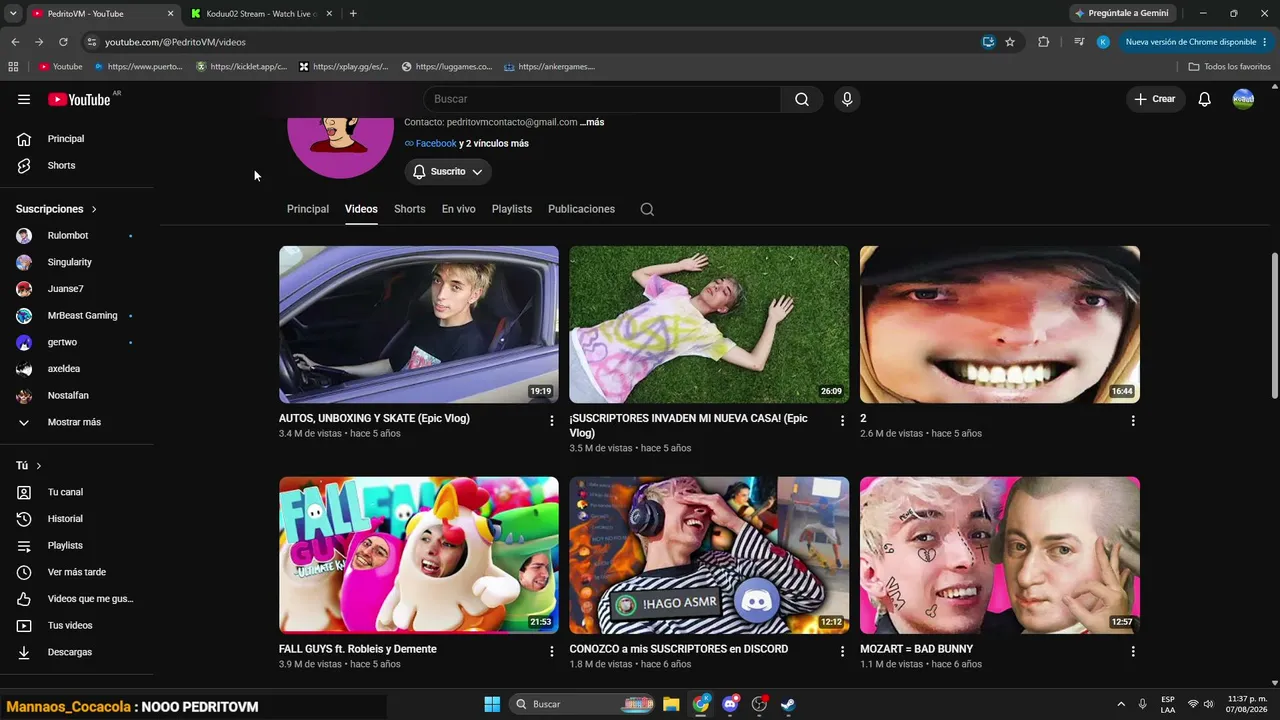
Task: Open Youtube bookmark in bookmarks bar
Action: tap(61, 67)
